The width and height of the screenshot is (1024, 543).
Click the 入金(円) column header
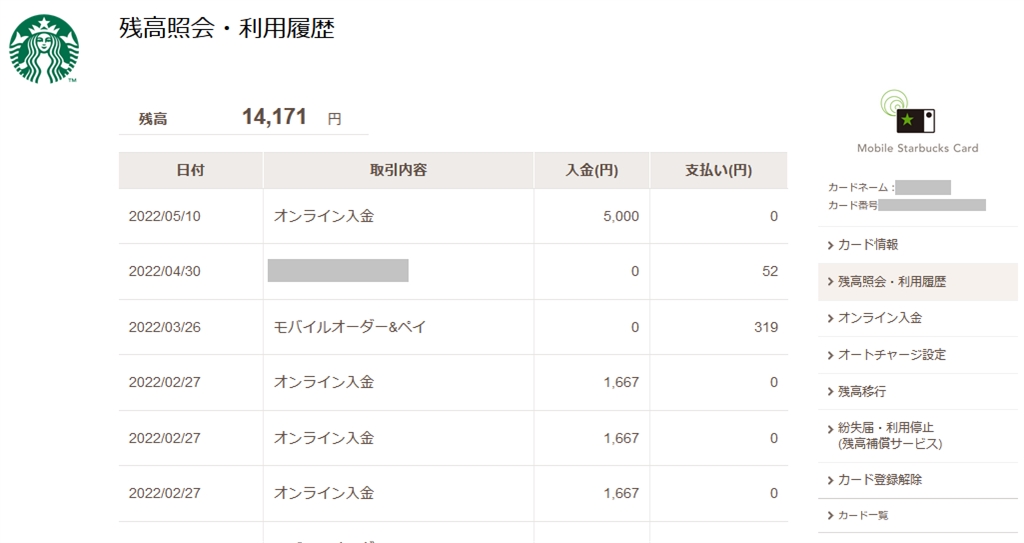pos(591,170)
